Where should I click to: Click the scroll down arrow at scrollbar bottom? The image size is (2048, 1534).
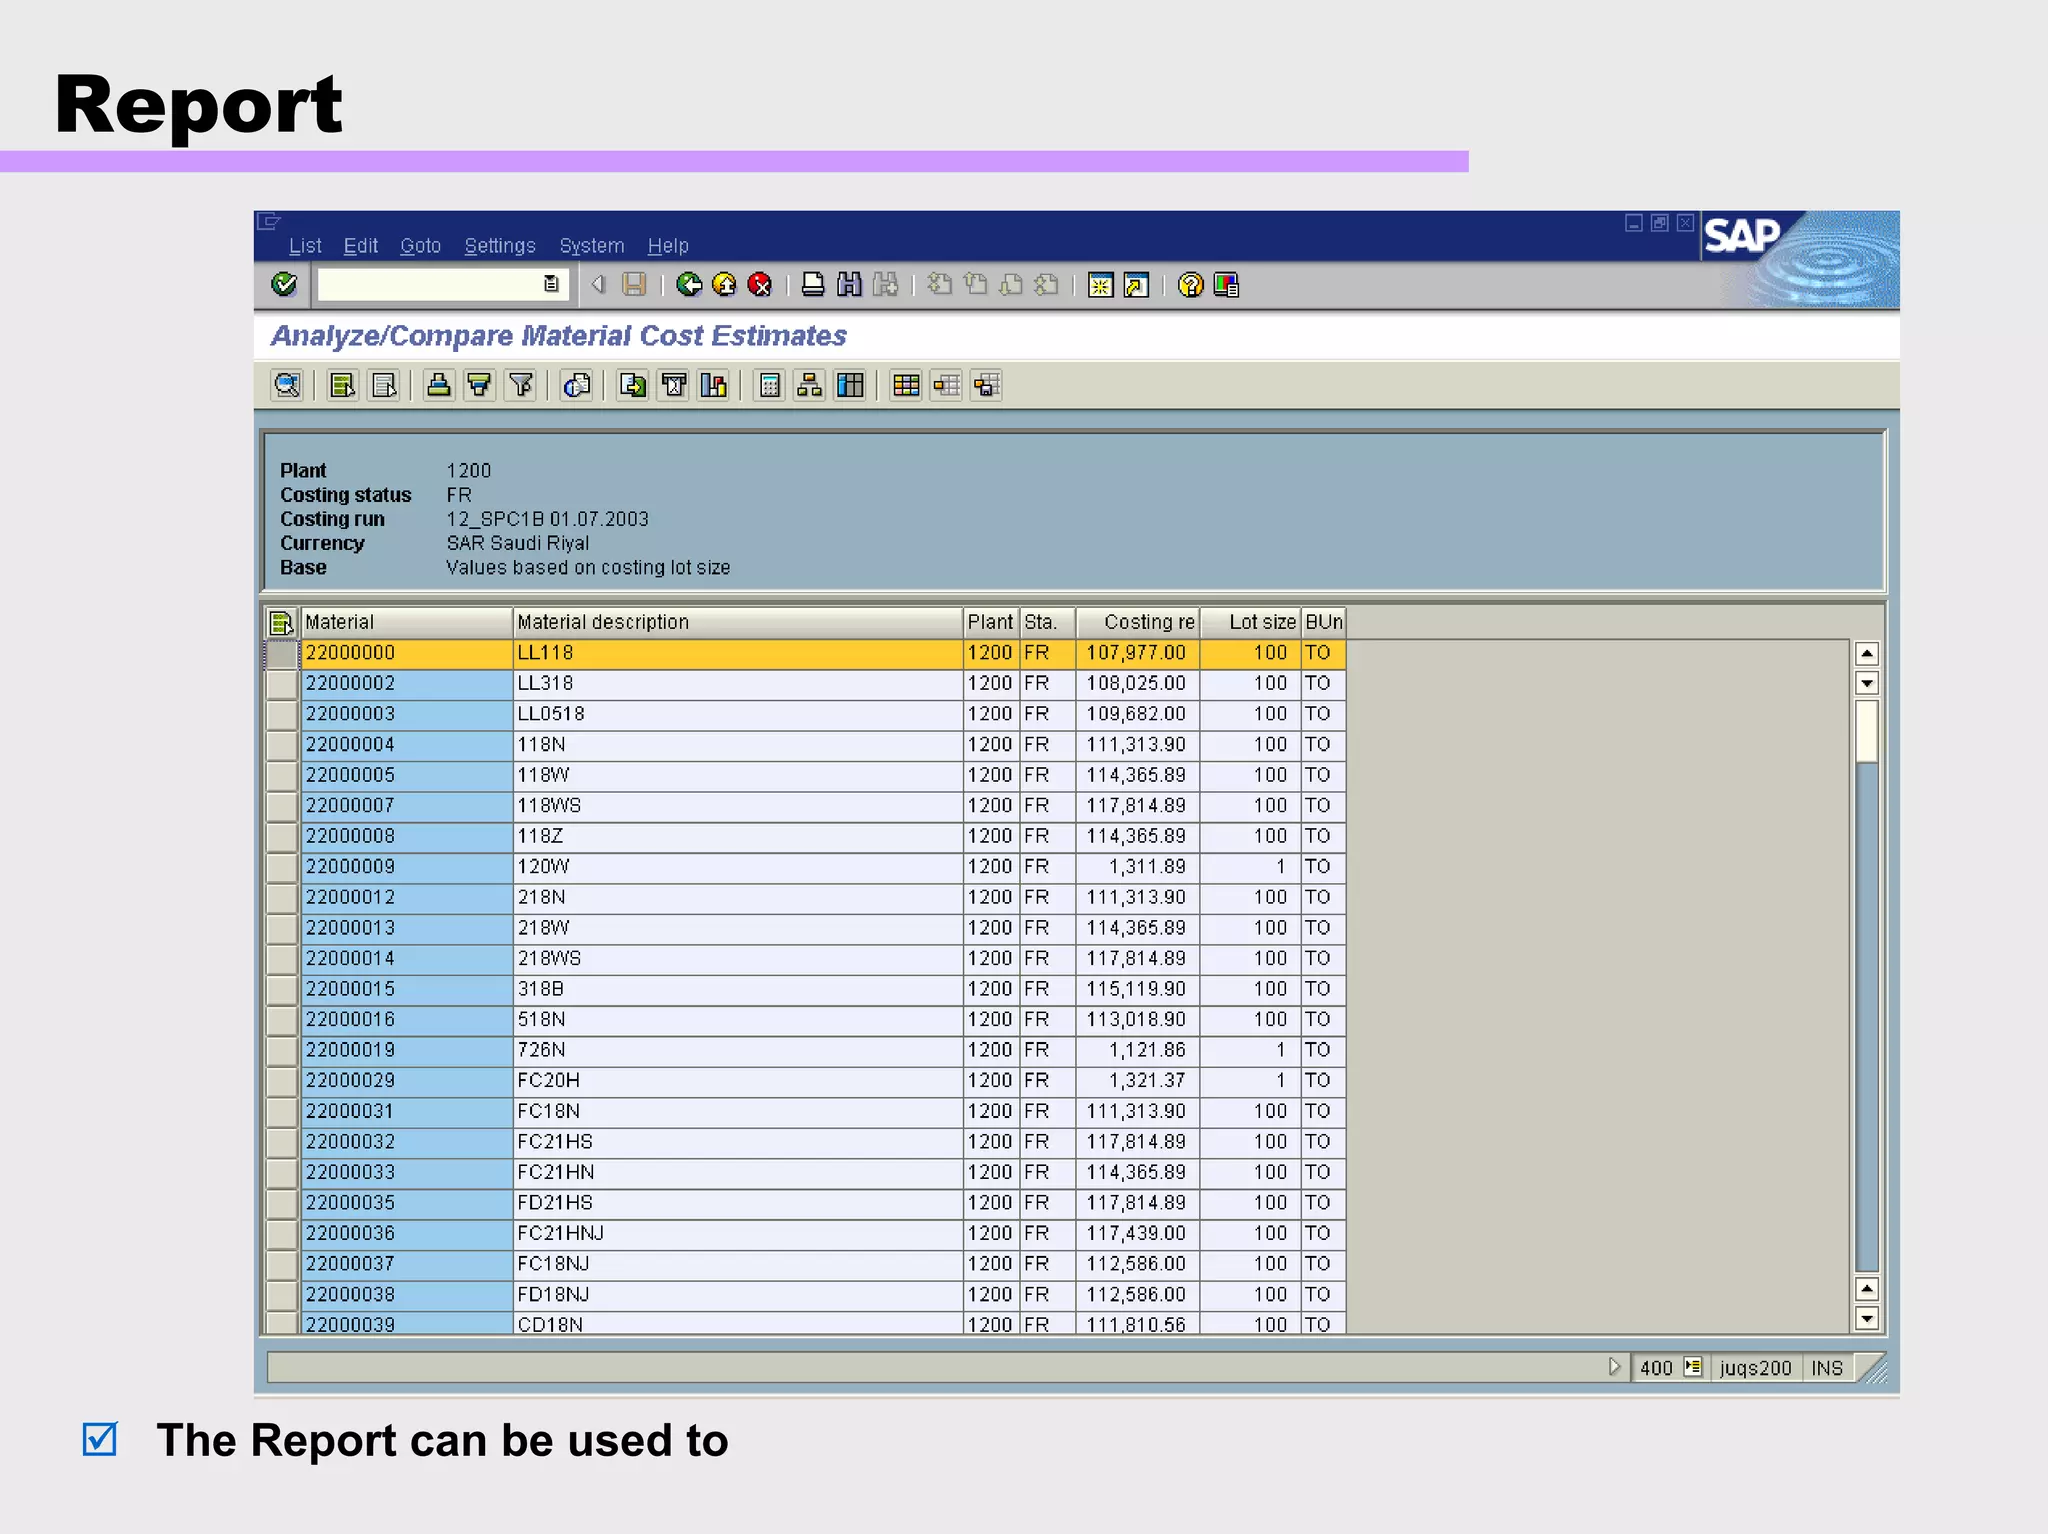coord(1866,1319)
